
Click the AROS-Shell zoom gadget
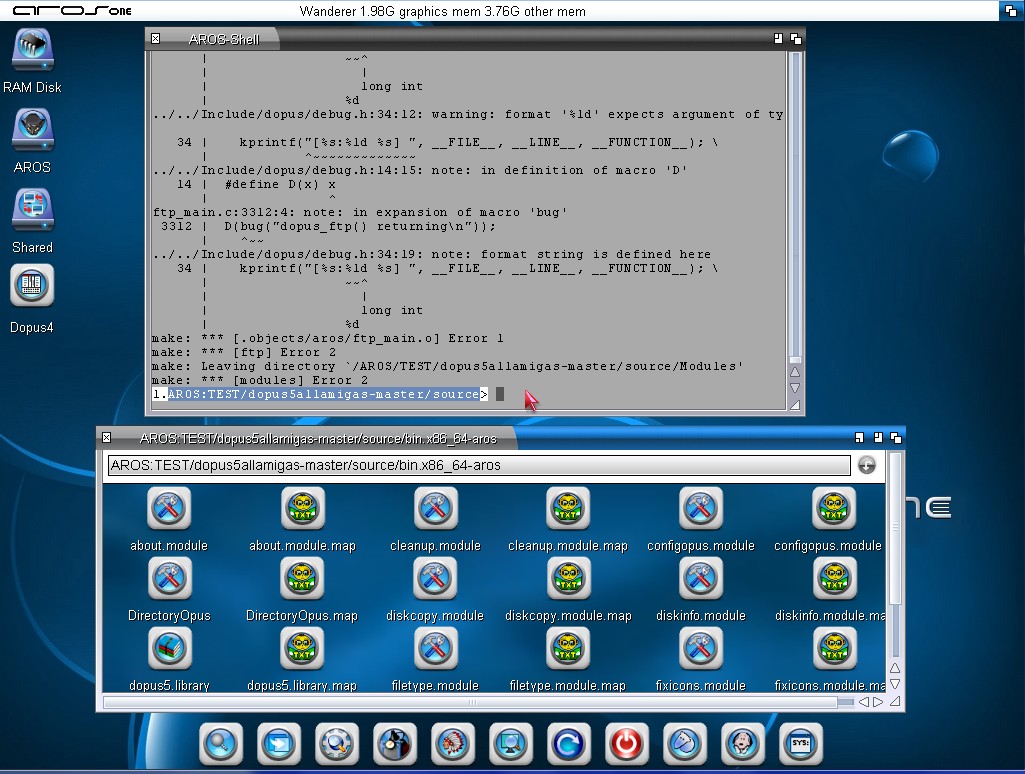pos(778,39)
